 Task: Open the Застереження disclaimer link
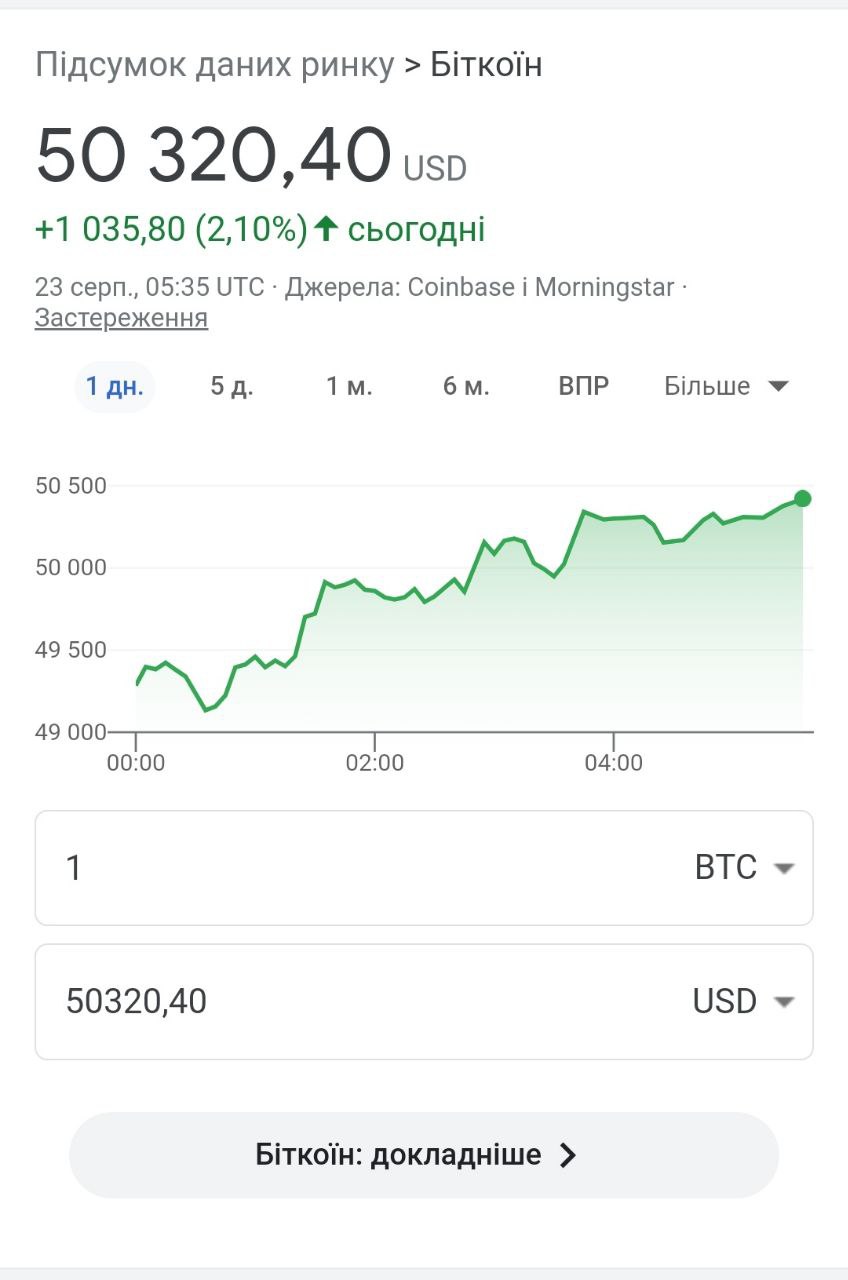coord(121,318)
